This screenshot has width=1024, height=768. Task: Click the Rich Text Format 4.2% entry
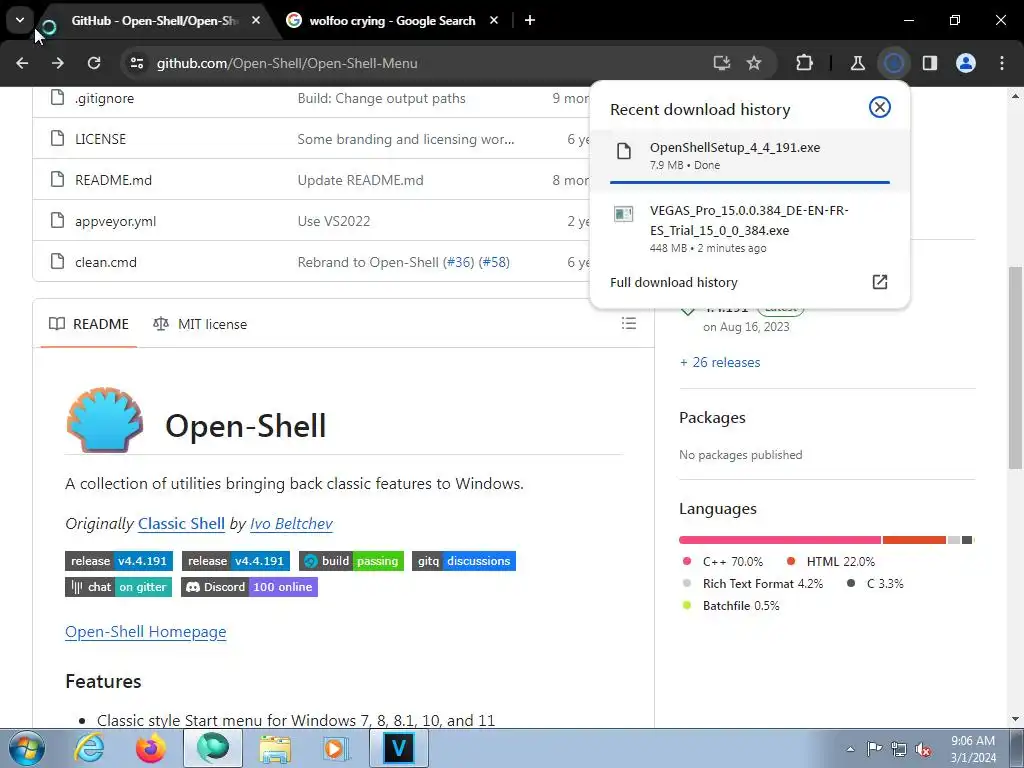click(752, 584)
